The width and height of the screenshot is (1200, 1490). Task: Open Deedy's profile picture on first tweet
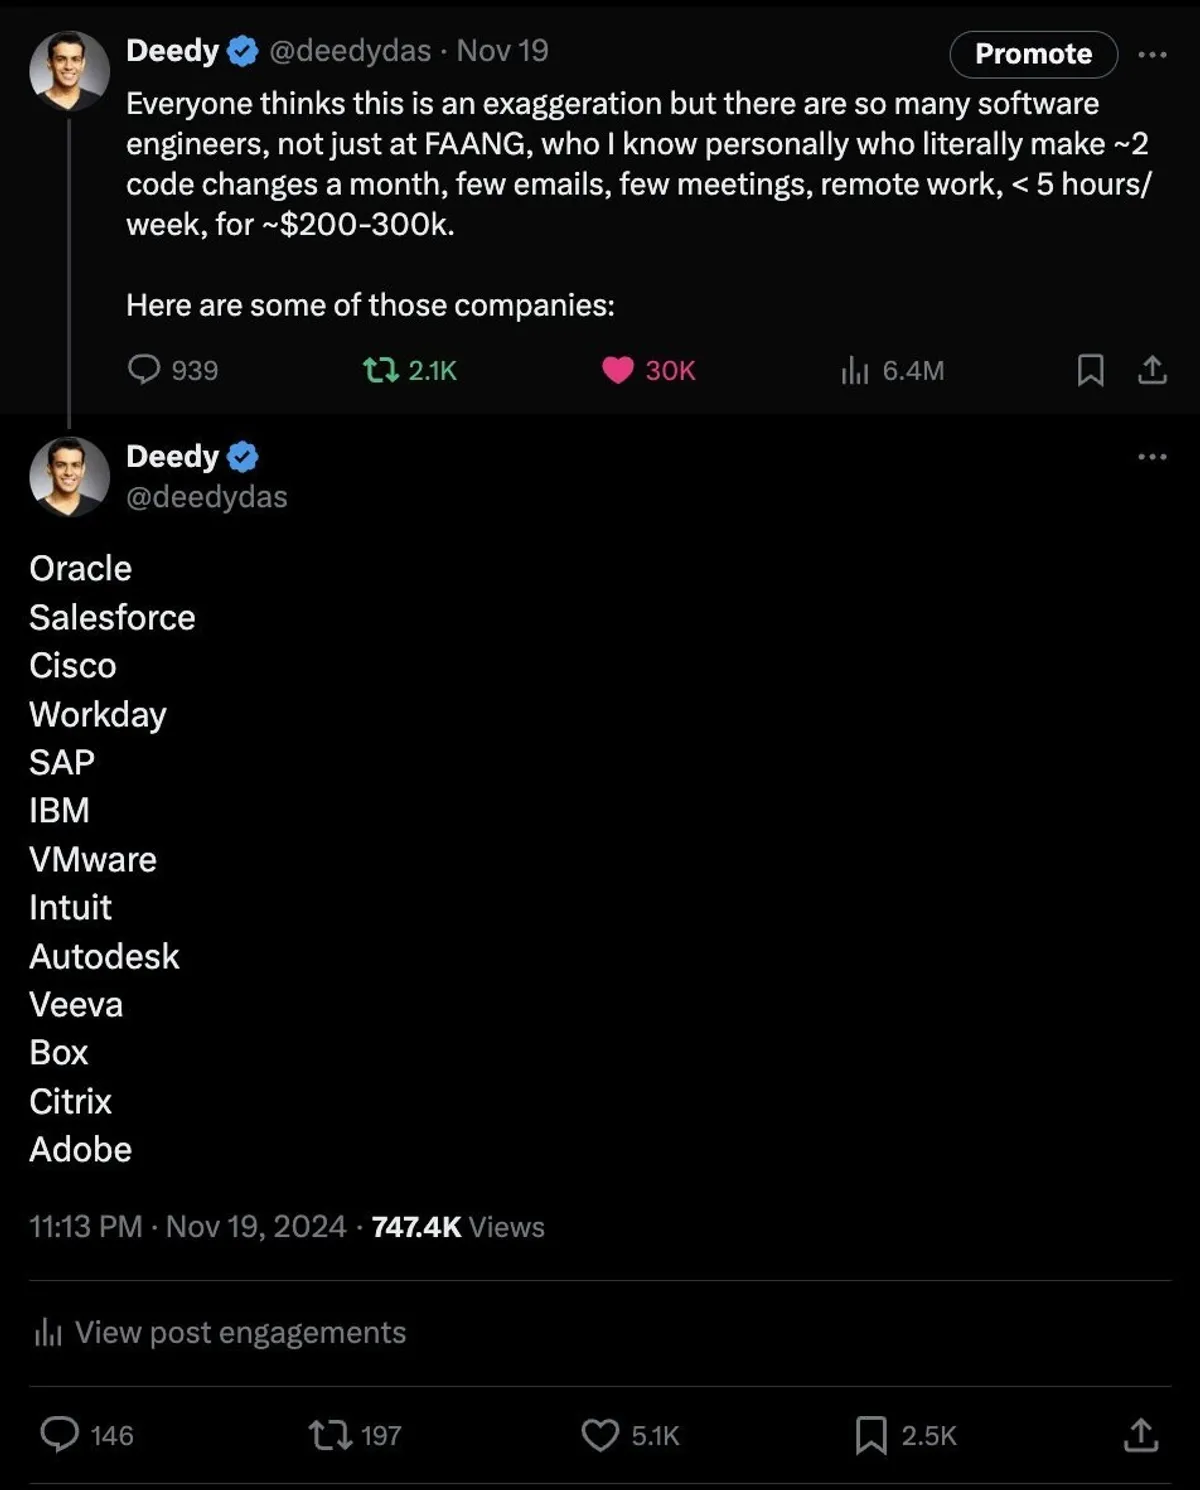pos(69,69)
